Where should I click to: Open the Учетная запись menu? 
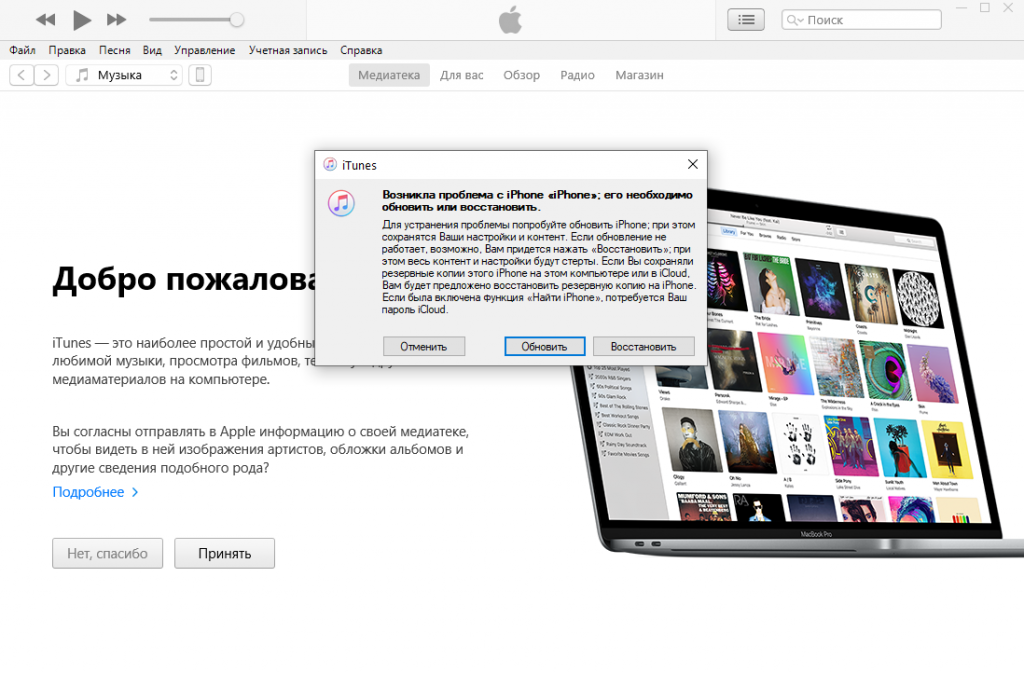click(x=288, y=50)
